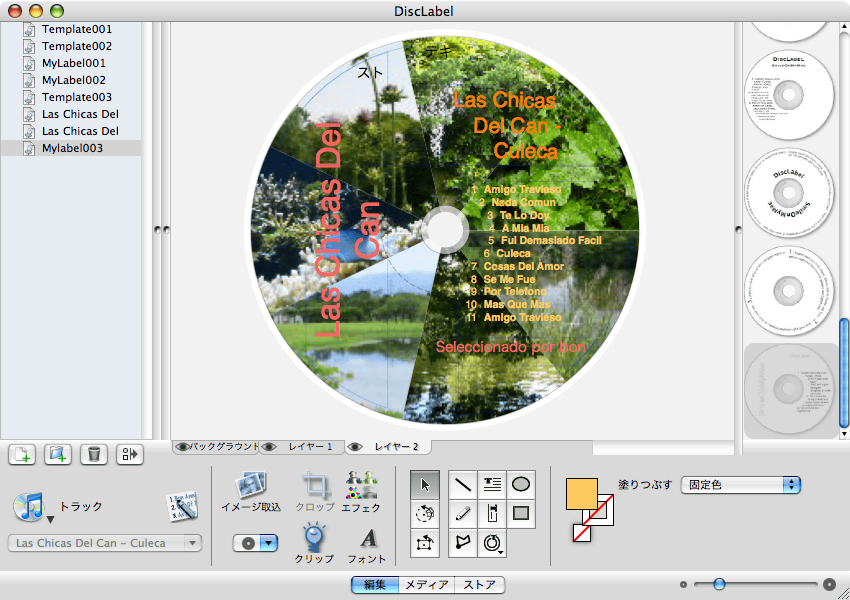Screen dimensions: 850x600
Task: Select the line drawing tool
Action: 463,485
